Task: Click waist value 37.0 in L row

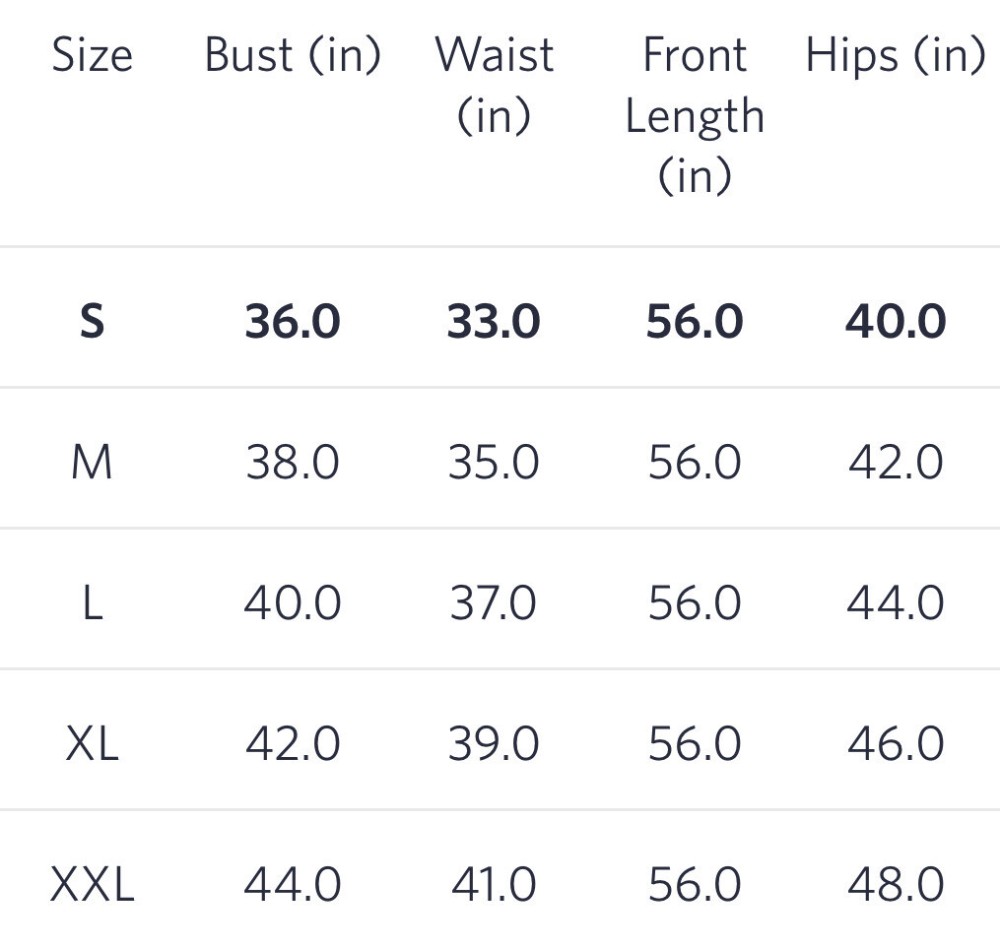Action: click(493, 604)
